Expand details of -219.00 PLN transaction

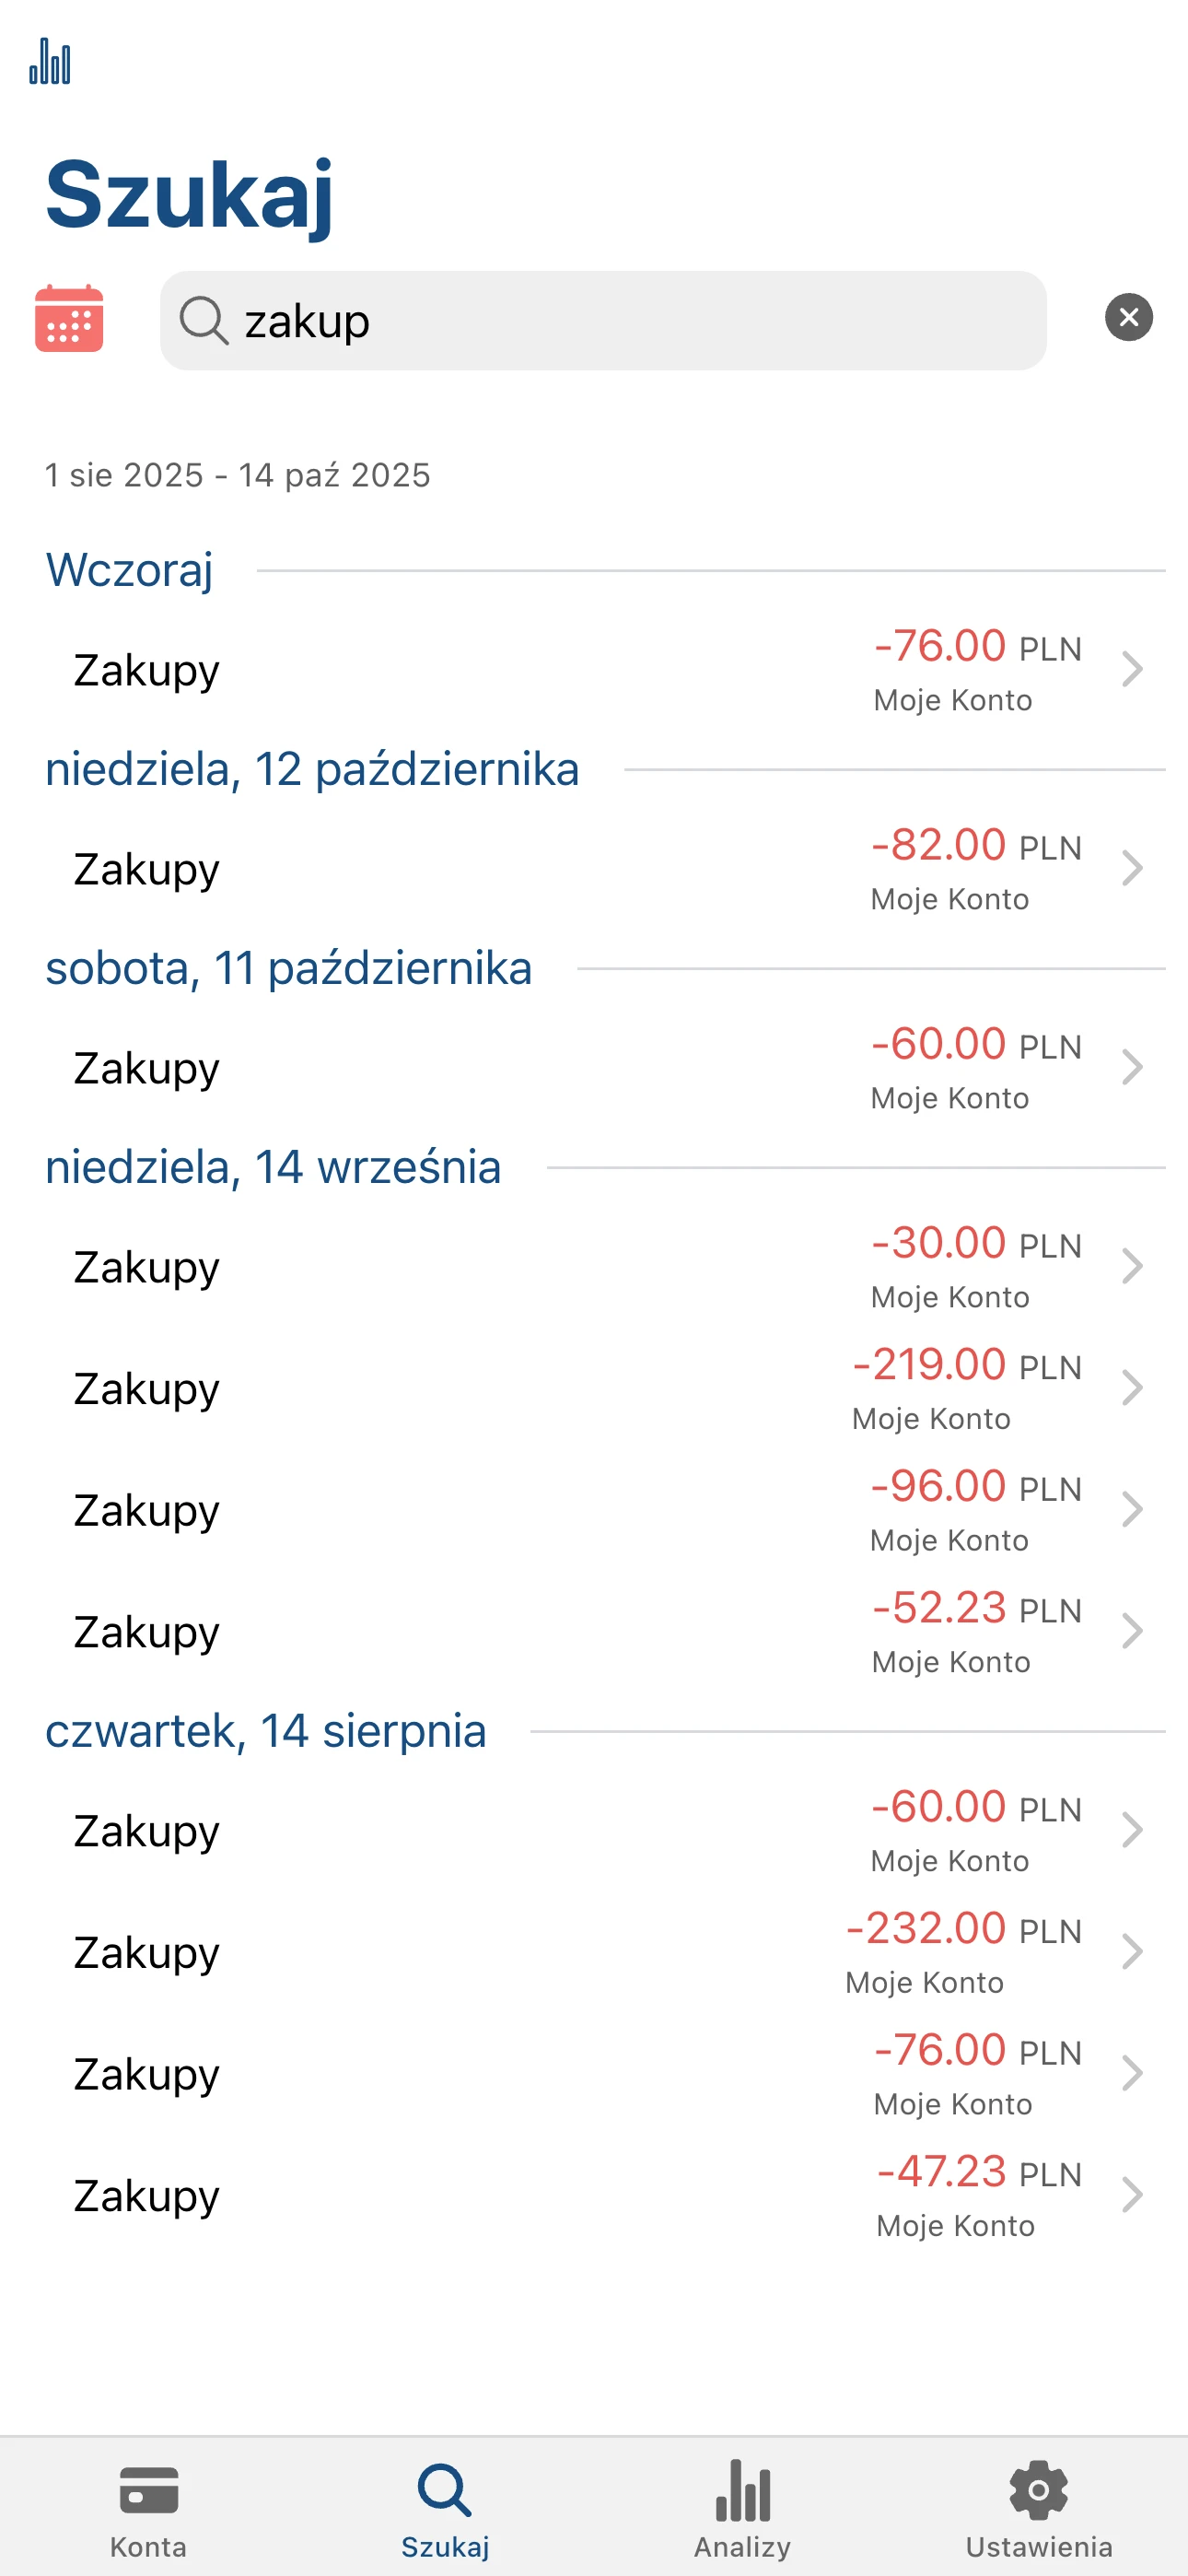pyautogui.click(x=1131, y=1389)
